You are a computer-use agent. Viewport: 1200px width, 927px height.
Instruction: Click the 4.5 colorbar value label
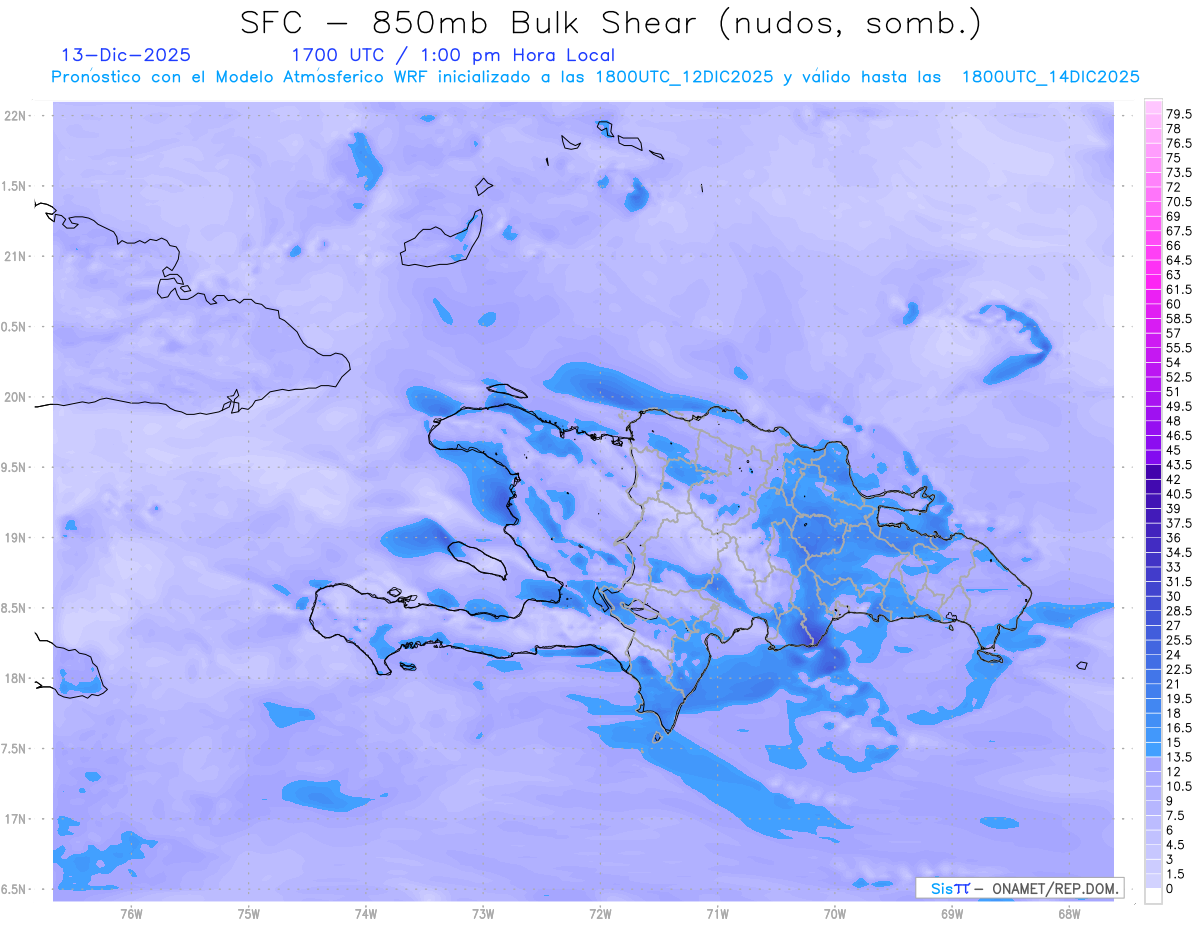pos(1176,844)
